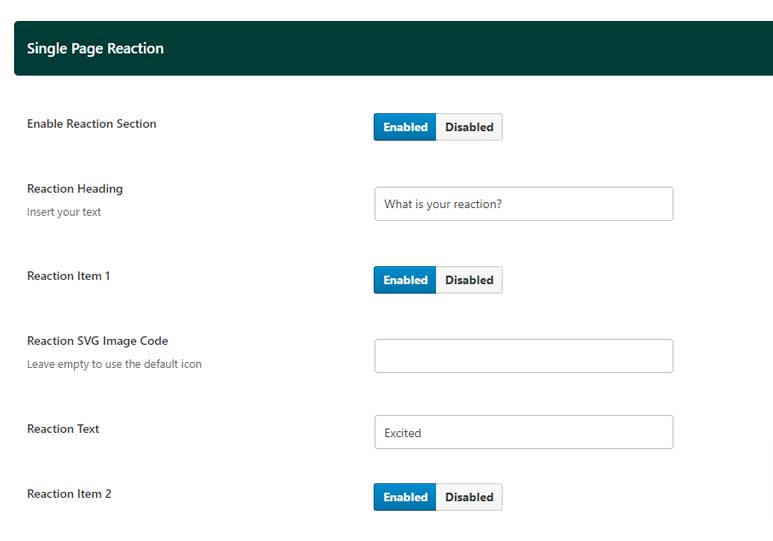Select the Reaction Text field containing Excited
773x541 pixels.
524,432
